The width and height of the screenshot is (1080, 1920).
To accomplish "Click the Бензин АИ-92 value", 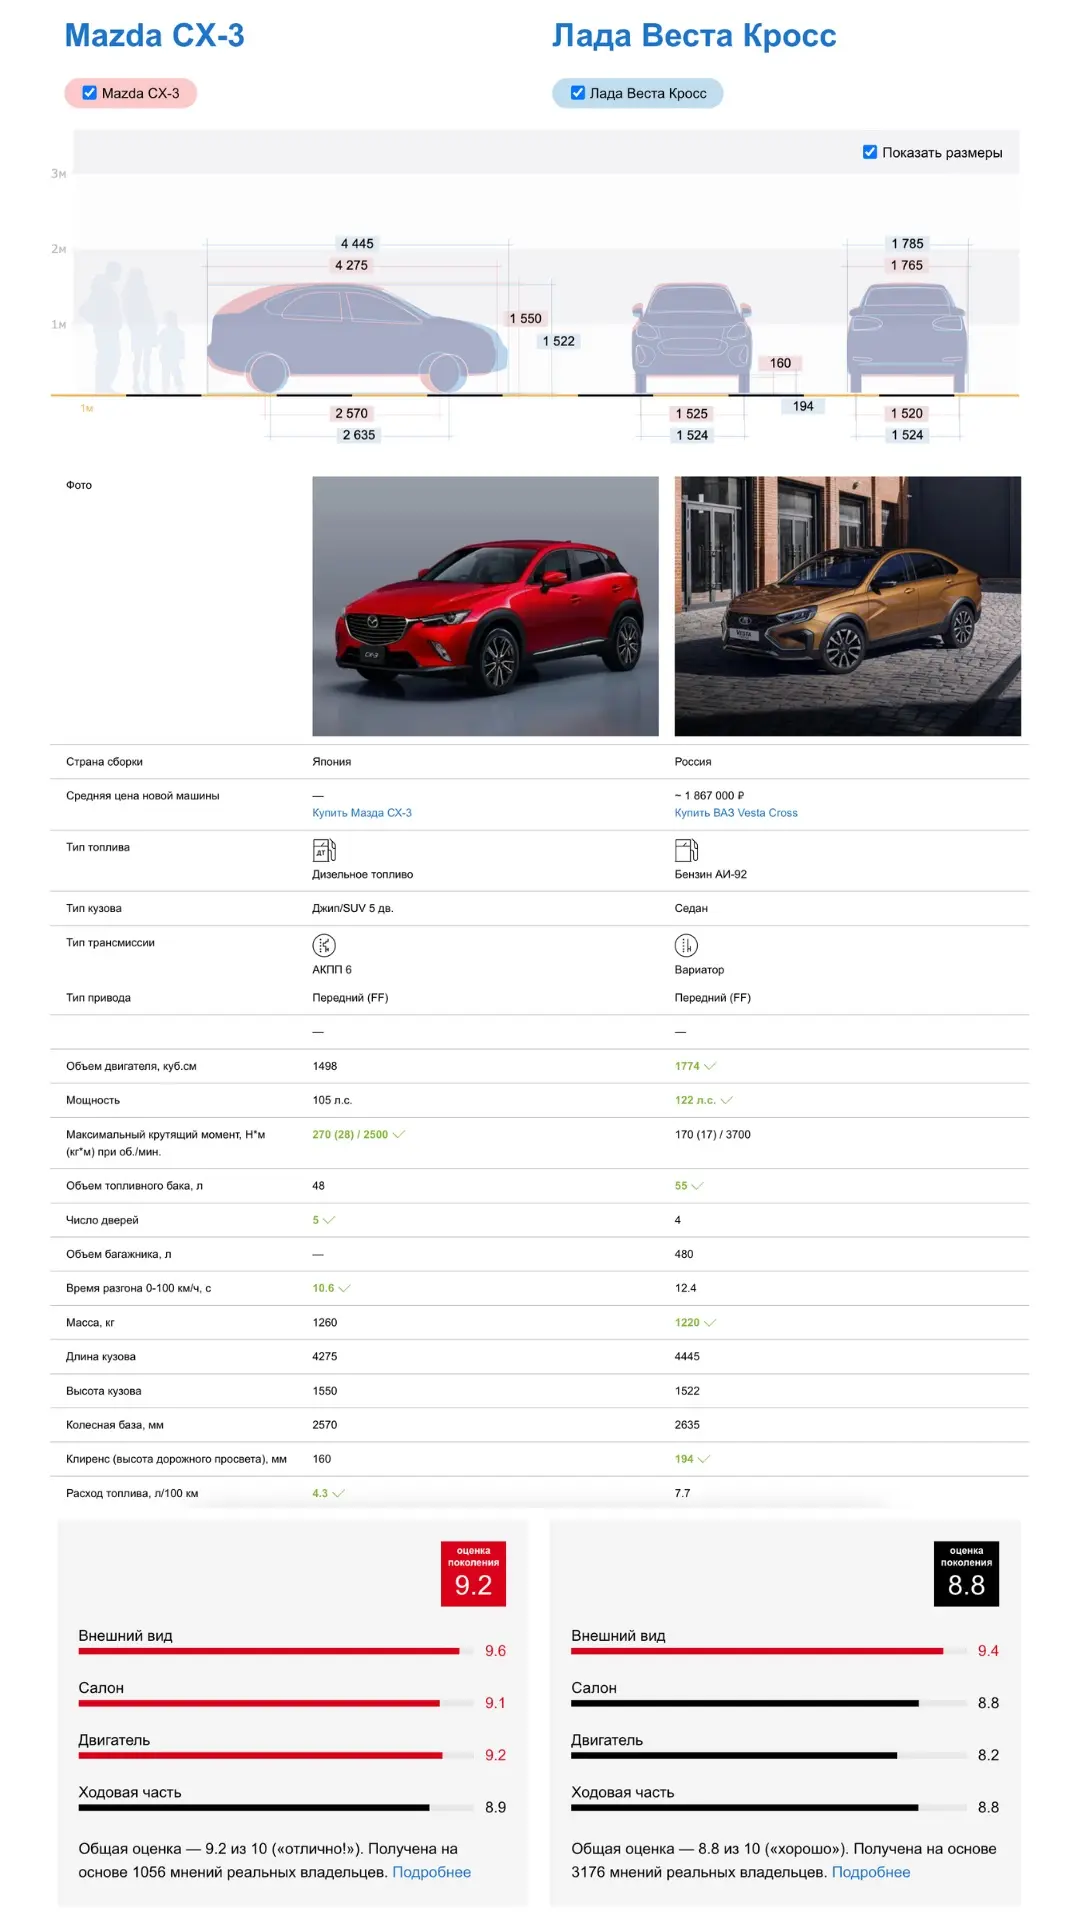I will 711,874.
